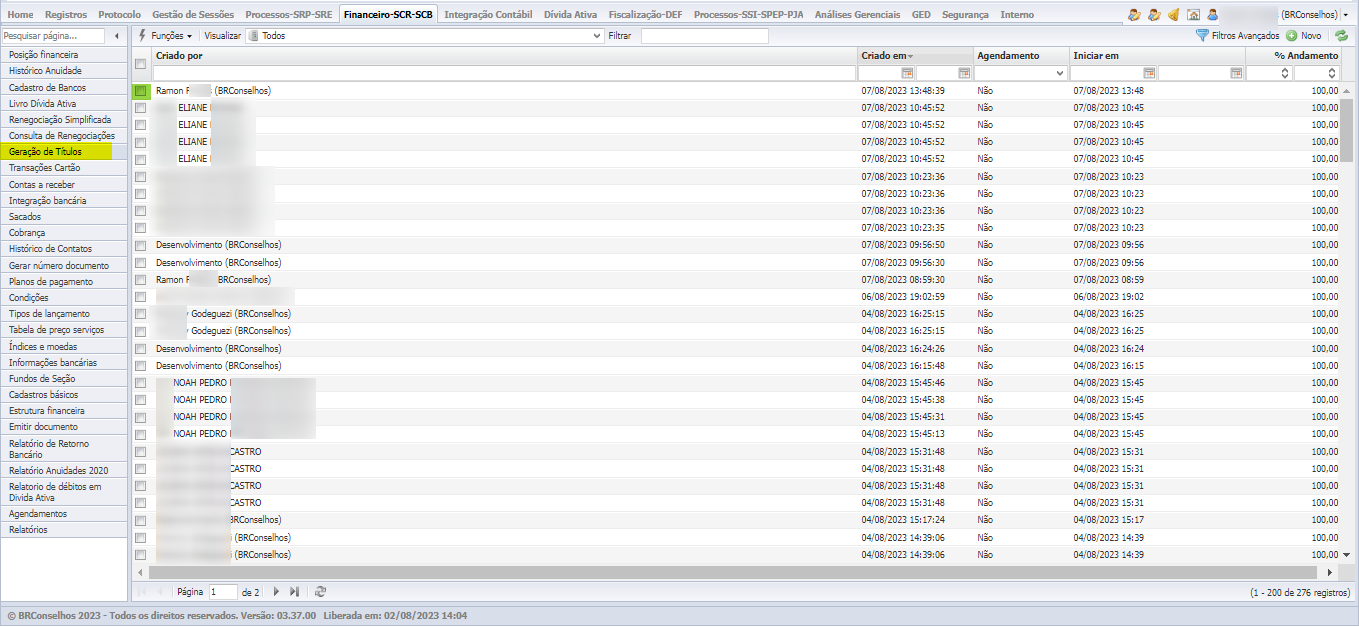The width and height of the screenshot is (1359, 627).
Task: Click the Funções lightning bolt menu
Action: [165, 36]
